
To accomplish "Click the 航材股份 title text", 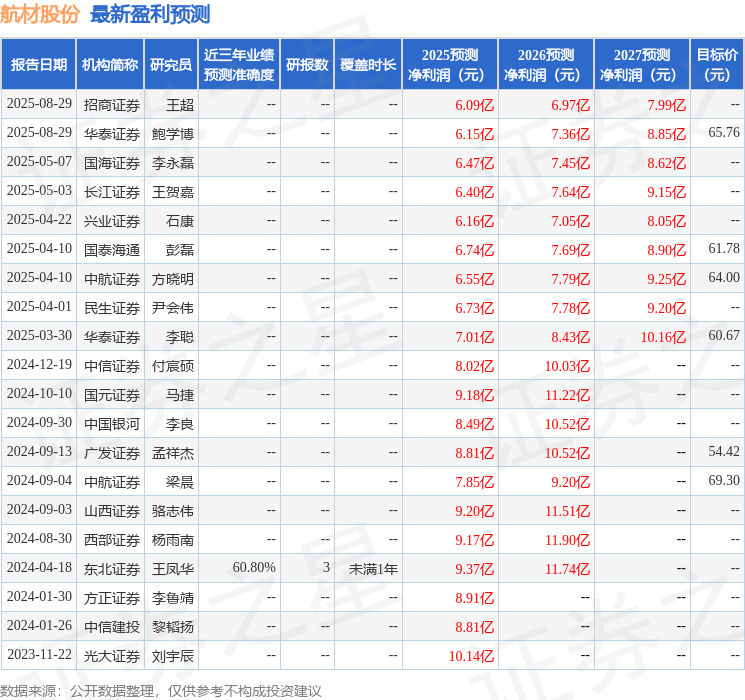I will [39, 14].
